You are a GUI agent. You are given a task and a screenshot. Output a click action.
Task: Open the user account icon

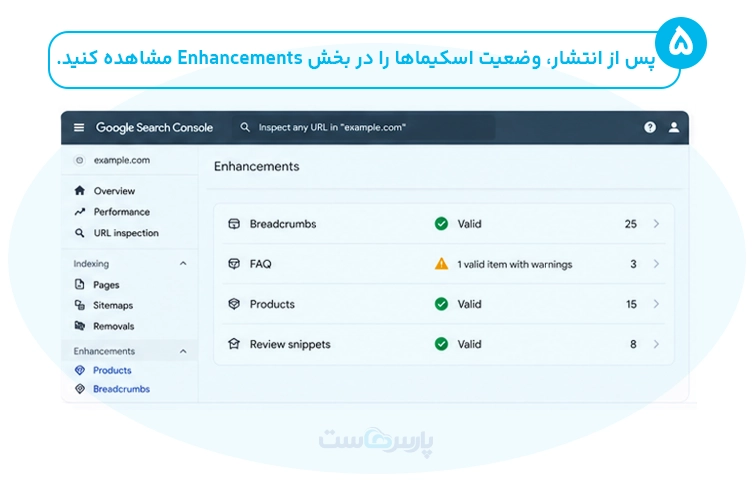click(674, 127)
